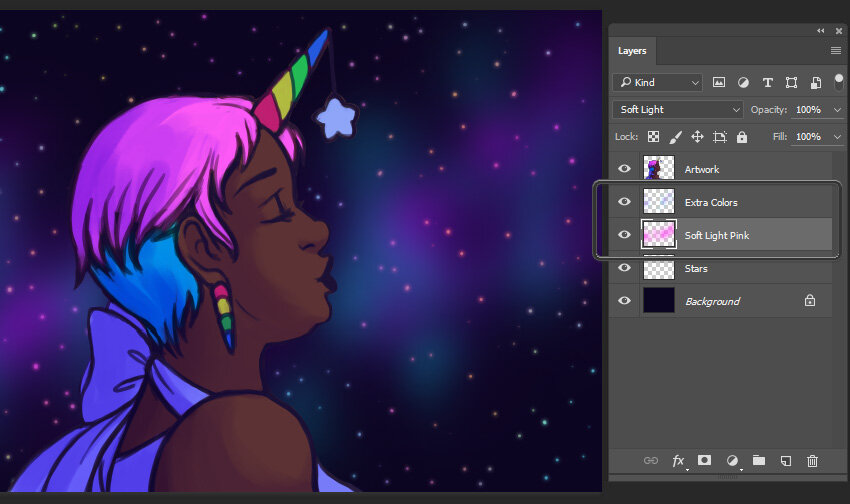This screenshot has width=850, height=504.
Task: Hide the Extra Colors layer
Action: point(624,202)
